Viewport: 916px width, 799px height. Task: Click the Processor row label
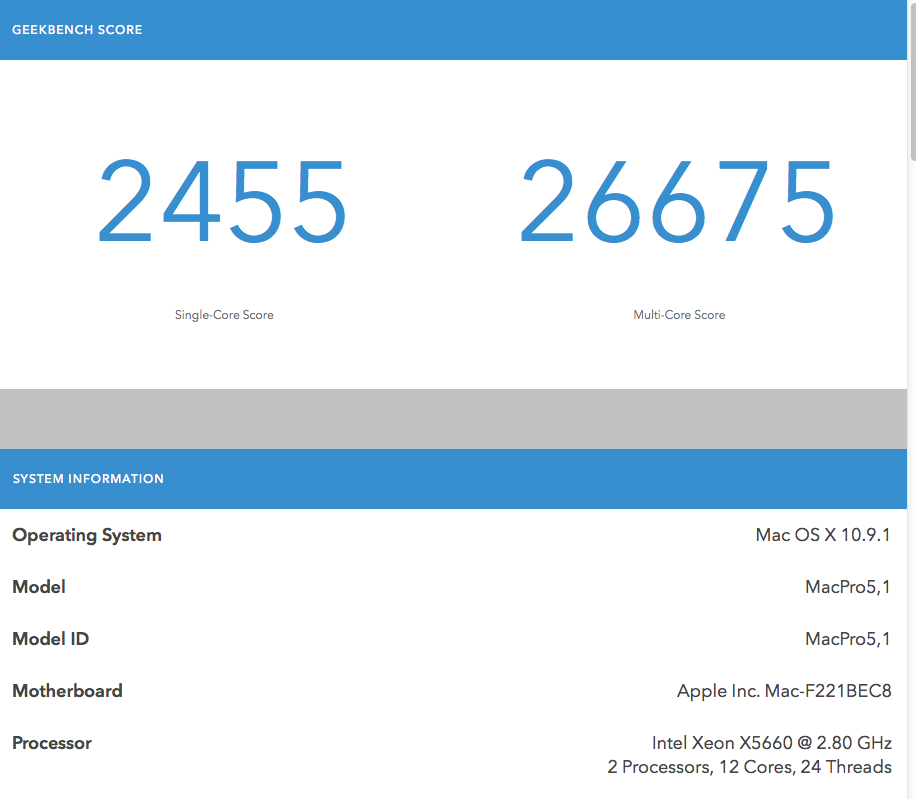click(52, 743)
